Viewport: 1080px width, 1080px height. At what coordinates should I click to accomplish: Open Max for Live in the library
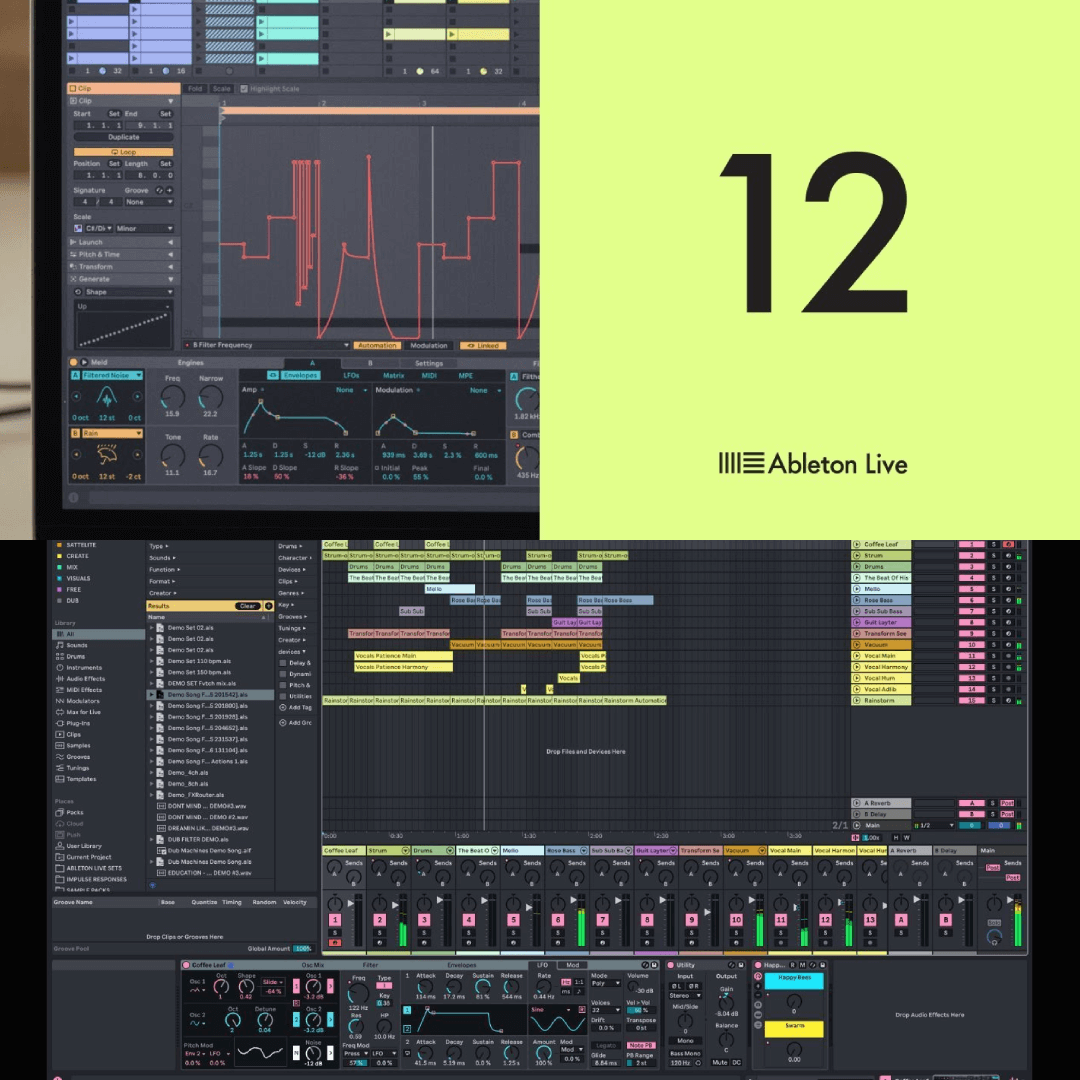[81, 712]
